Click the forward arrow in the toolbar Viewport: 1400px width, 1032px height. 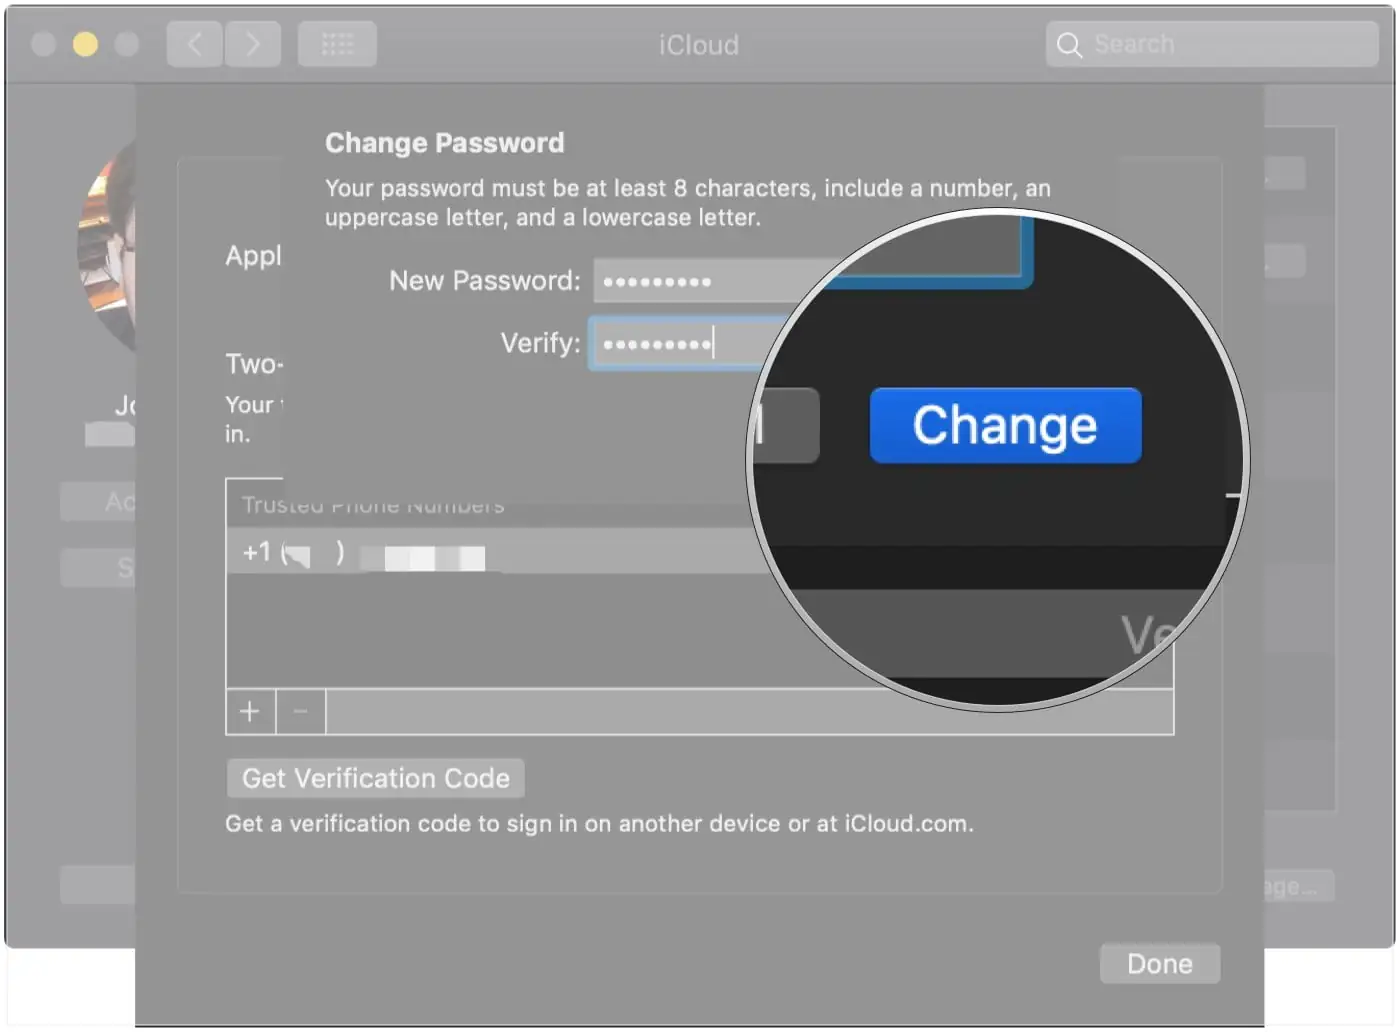coord(252,45)
